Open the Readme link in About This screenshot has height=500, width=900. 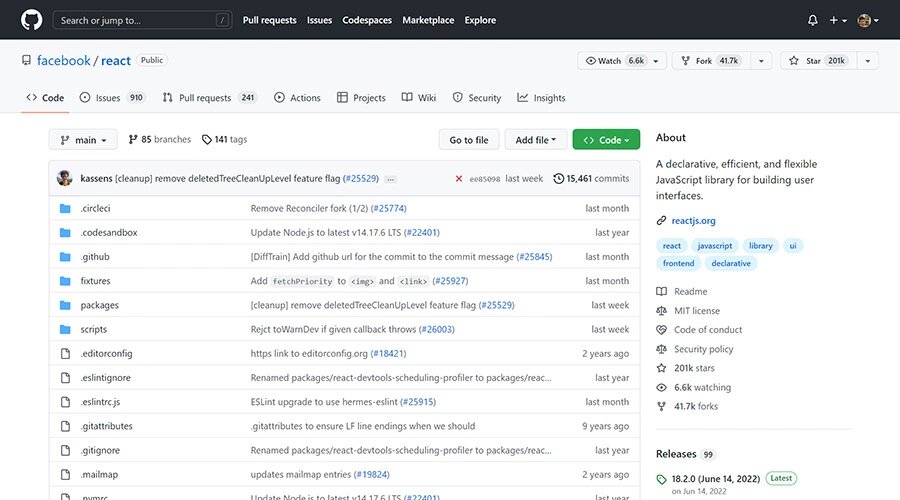click(682, 292)
